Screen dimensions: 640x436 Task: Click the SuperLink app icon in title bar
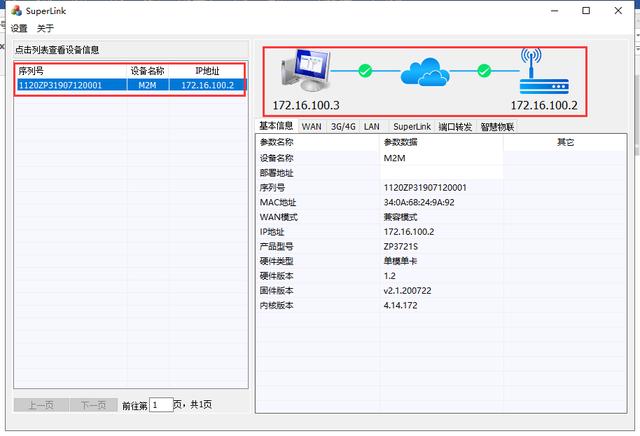(17, 11)
